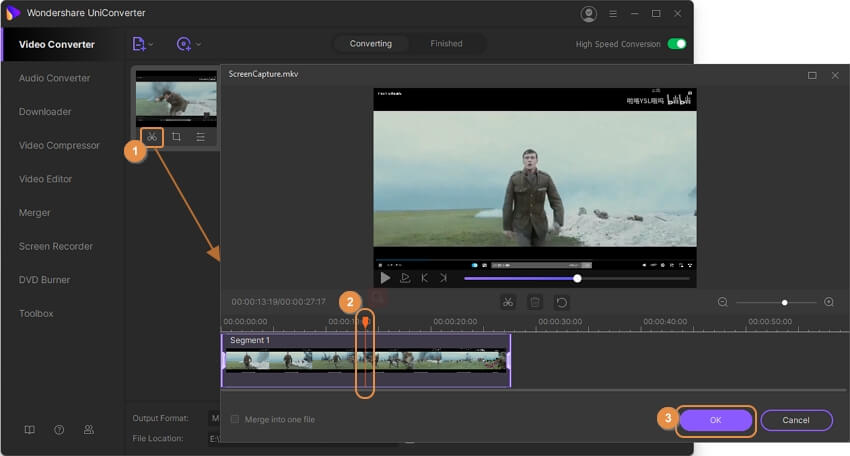Image resolution: width=850 pixels, height=456 pixels.
Task: Delete the segment with the trash icon
Action: (x=535, y=302)
